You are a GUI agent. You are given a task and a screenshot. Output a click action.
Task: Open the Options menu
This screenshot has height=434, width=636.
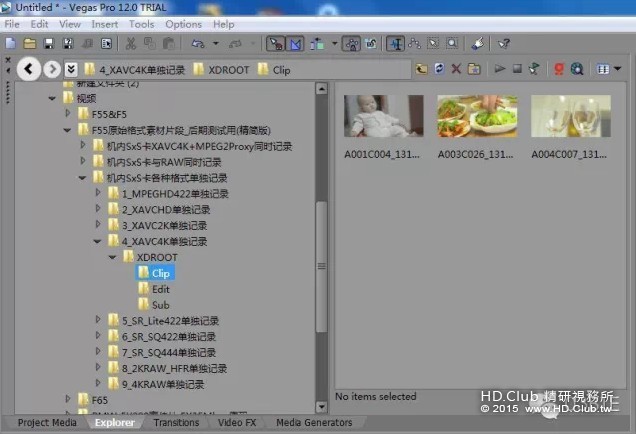(x=183, y=24)
